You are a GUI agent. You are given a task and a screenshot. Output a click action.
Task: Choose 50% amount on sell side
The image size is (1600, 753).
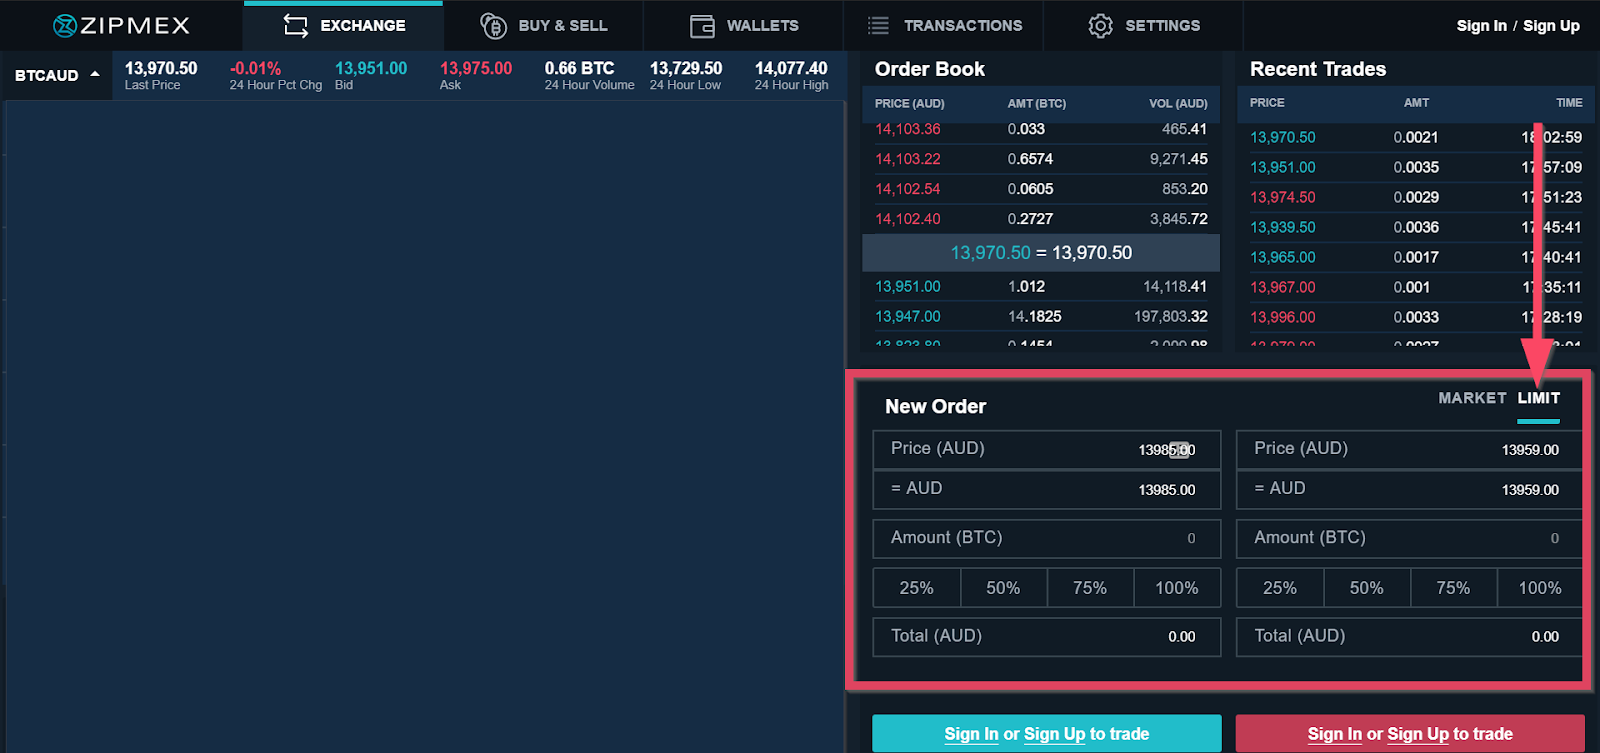tap(1366, 588)
